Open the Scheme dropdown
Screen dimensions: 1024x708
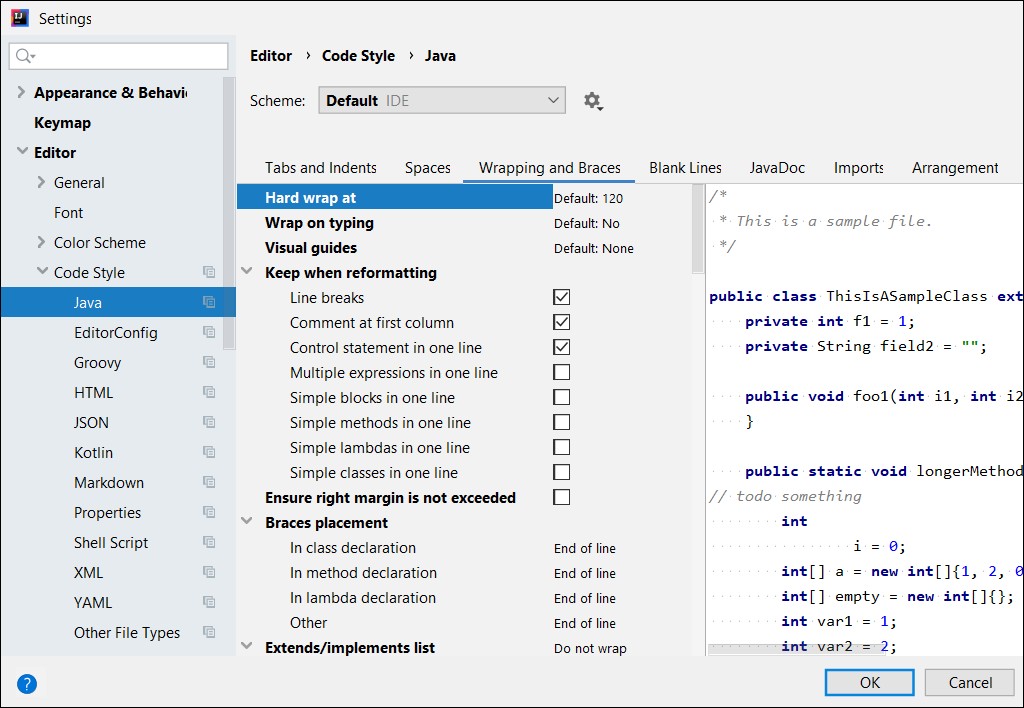442,101
